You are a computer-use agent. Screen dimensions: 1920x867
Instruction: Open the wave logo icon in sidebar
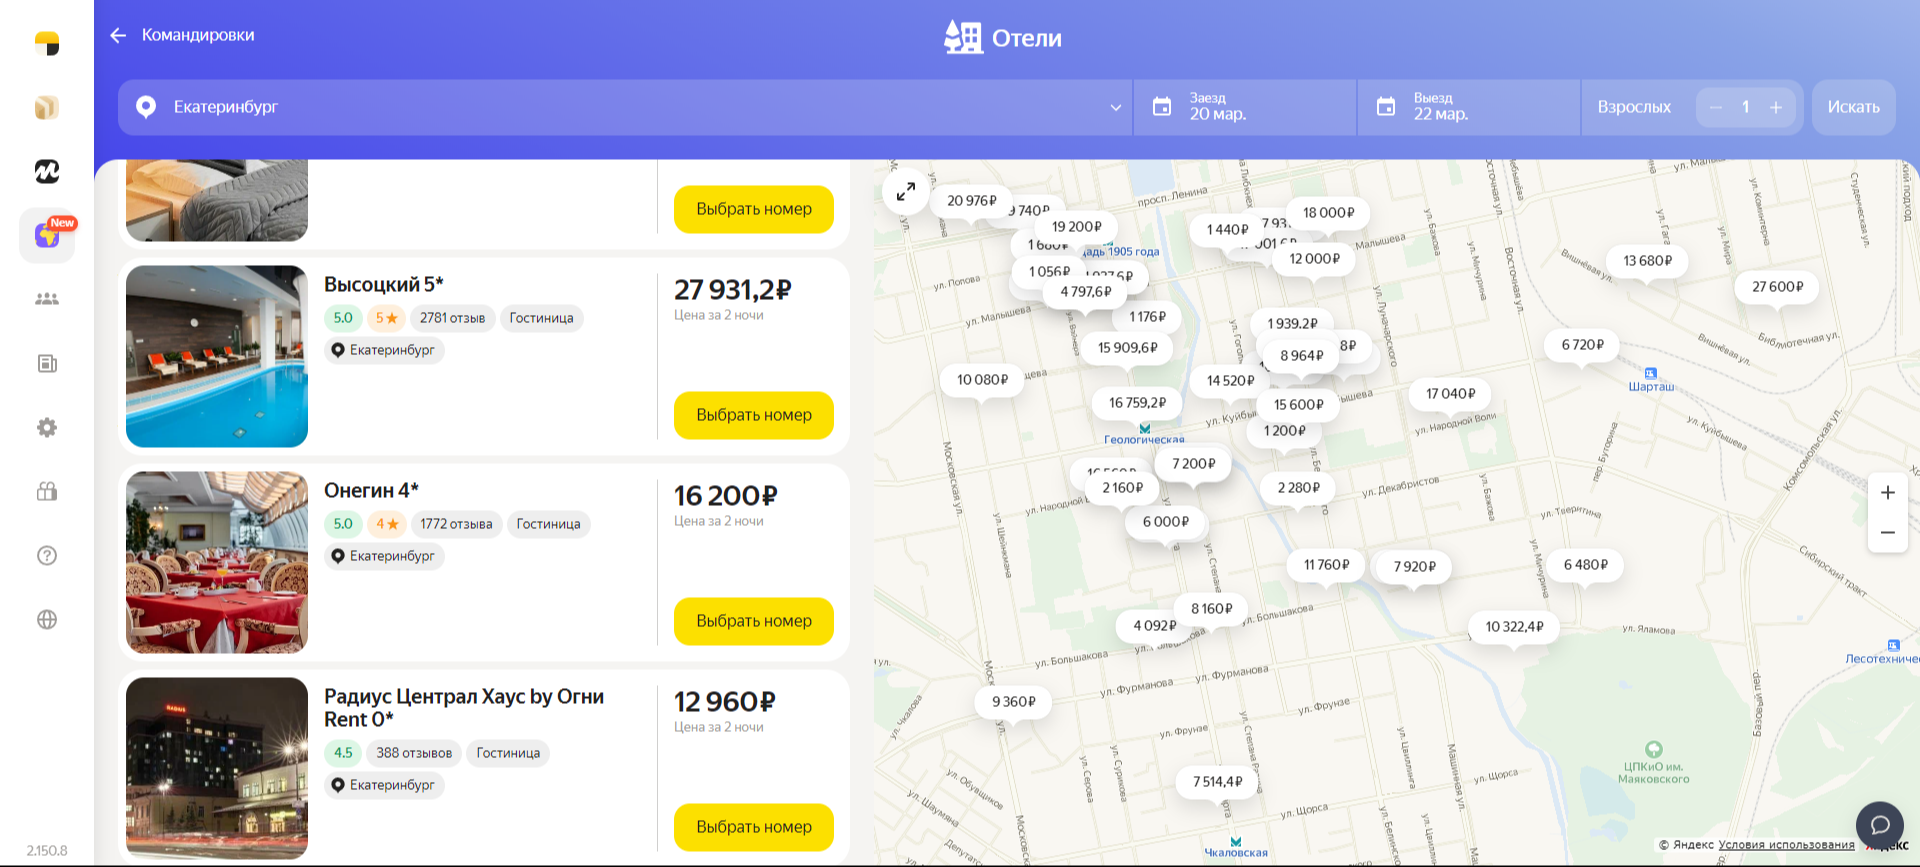click(x=47, y=172)
